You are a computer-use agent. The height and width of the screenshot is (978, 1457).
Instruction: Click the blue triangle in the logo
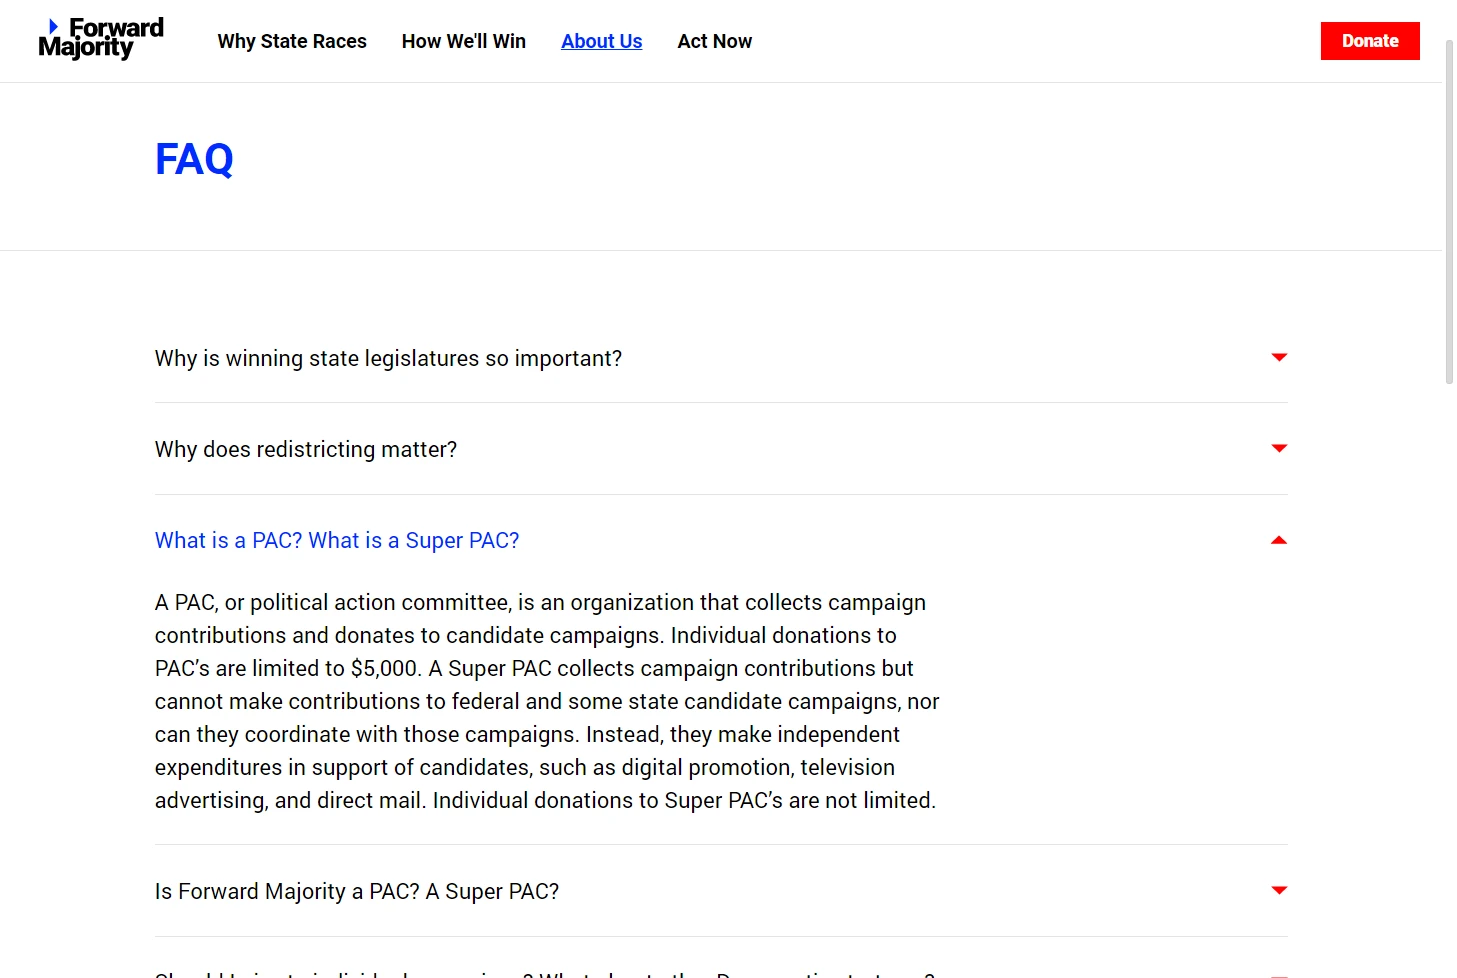(54, 26)
